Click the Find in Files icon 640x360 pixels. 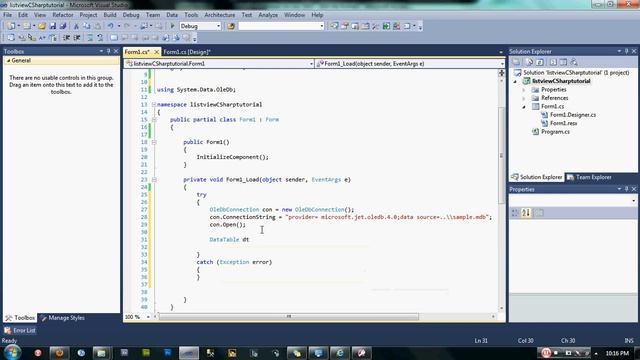point(231,26)
